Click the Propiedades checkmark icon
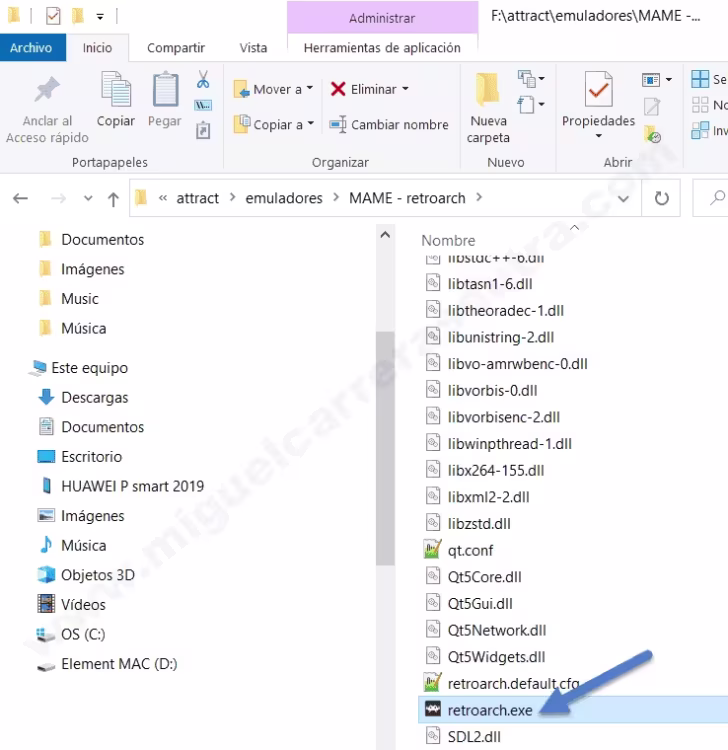 click(598, 89)
